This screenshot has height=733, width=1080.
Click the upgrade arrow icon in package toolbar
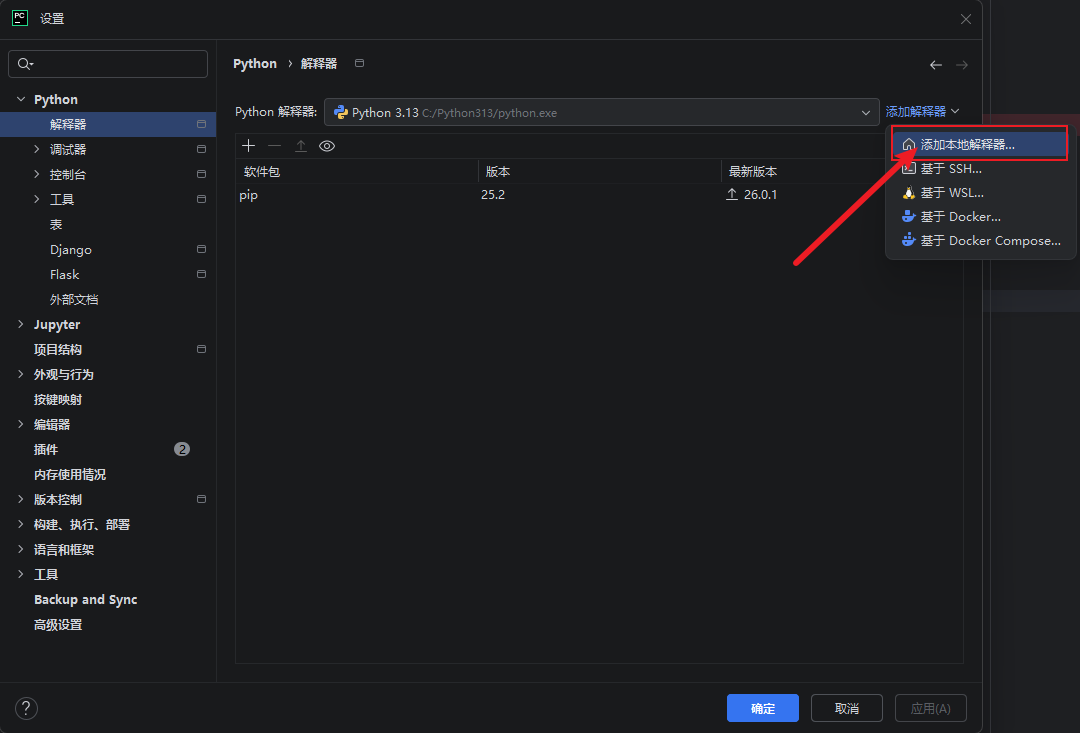pyautogui.click(x=301, y=146)
